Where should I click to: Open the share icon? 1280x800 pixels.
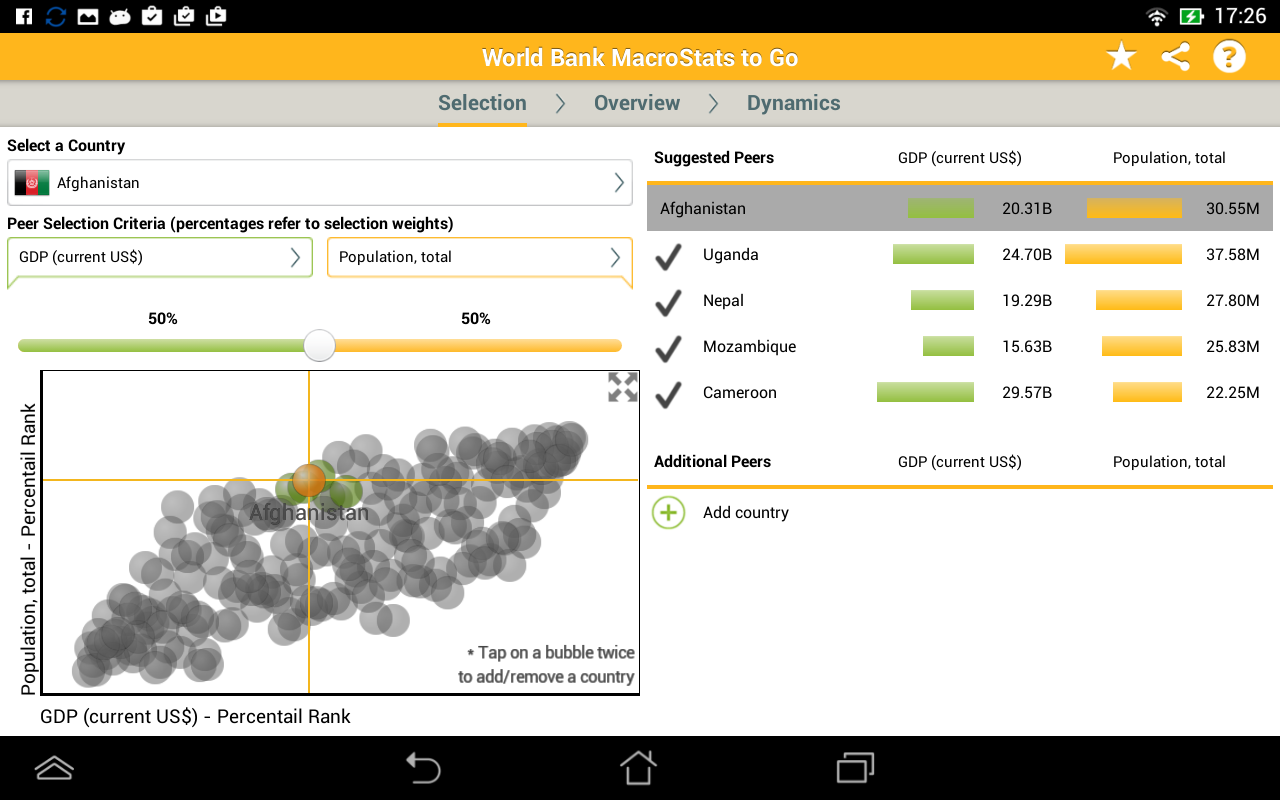[1175, 57]
